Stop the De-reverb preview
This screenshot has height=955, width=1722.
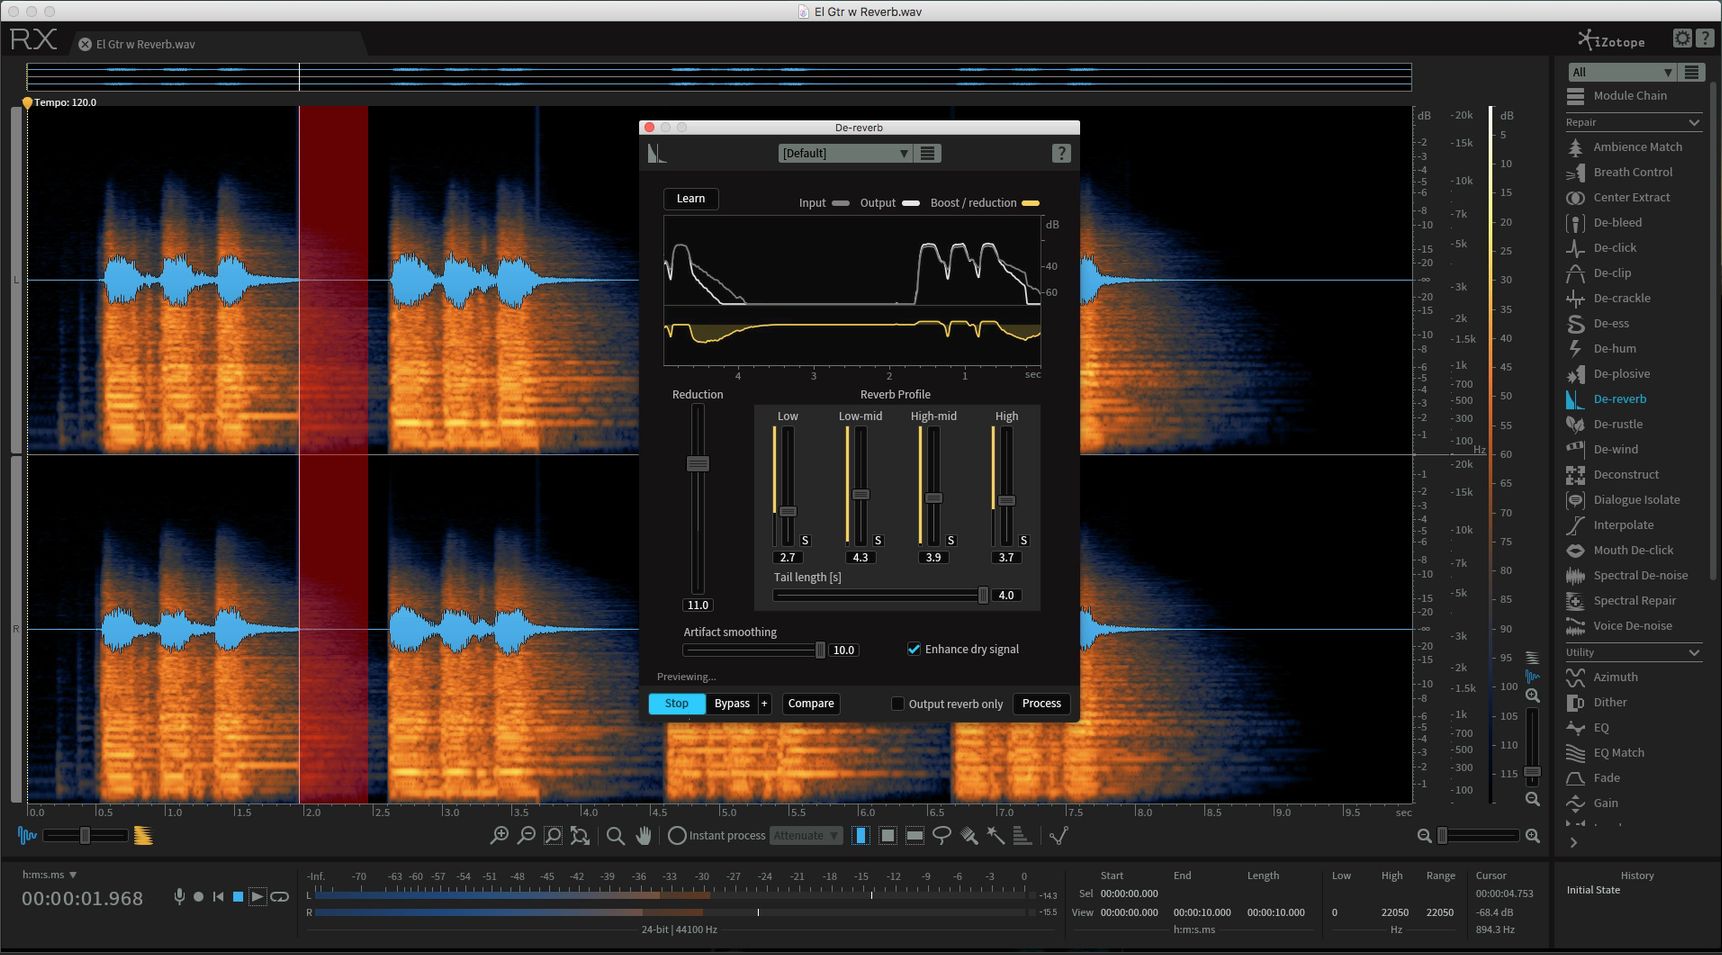coord(677,703)
